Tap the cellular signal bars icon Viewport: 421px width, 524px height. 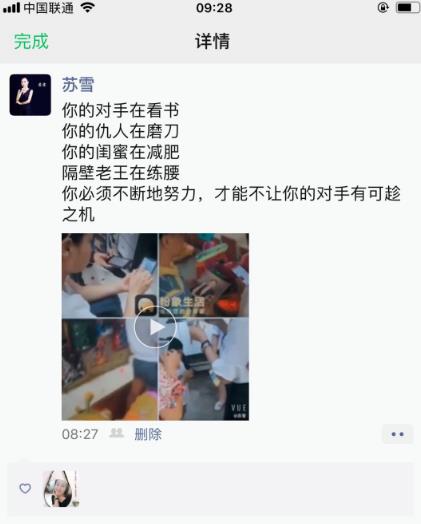coord(11,8)
